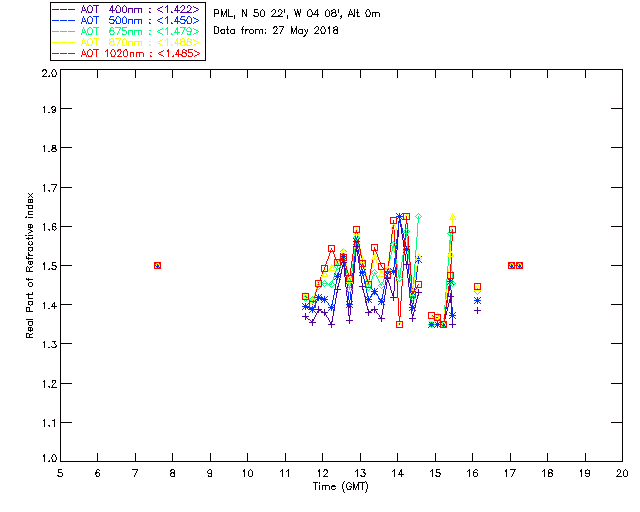Click the x-axis label 10
Viewport: 640px width, 512px height.
pyautogui.click(x=247, y=473)
